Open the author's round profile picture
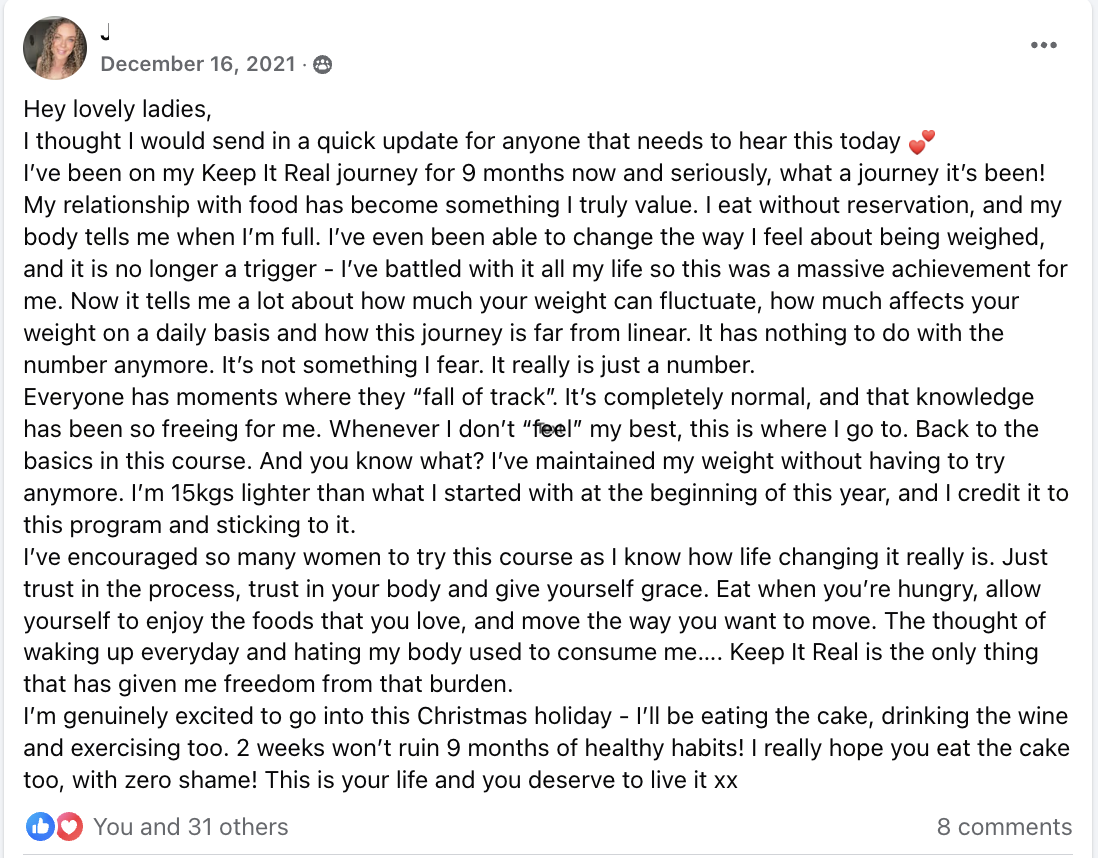Viewport: 1098px width, 858px height. pos(55,48)
